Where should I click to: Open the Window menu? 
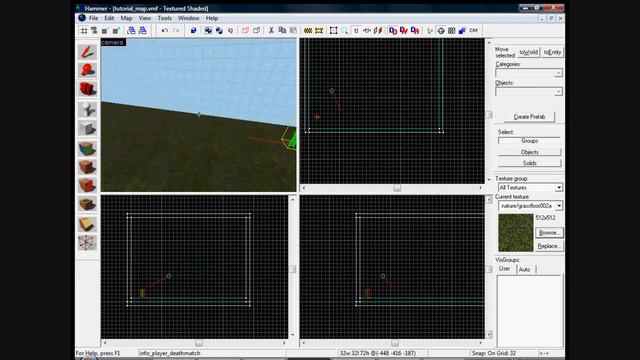pos(188,18)
